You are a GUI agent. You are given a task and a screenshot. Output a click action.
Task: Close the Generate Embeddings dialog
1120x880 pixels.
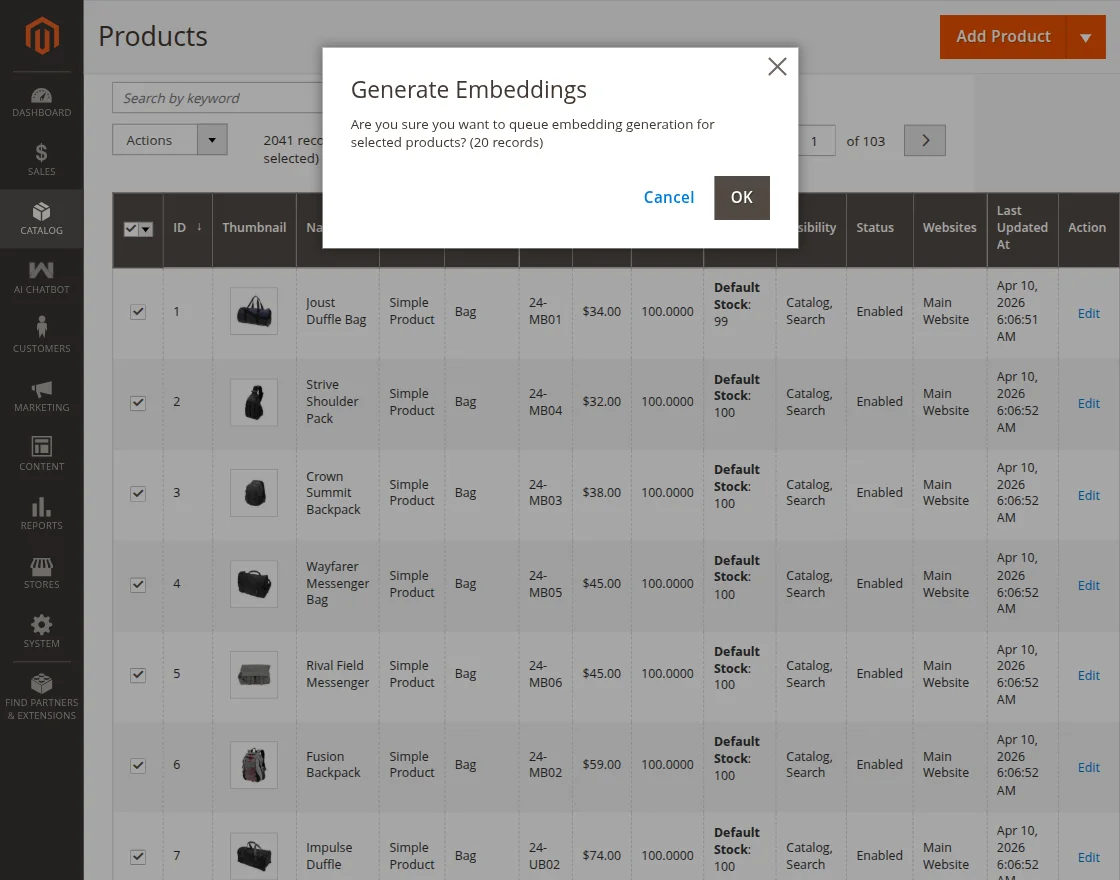777,67
